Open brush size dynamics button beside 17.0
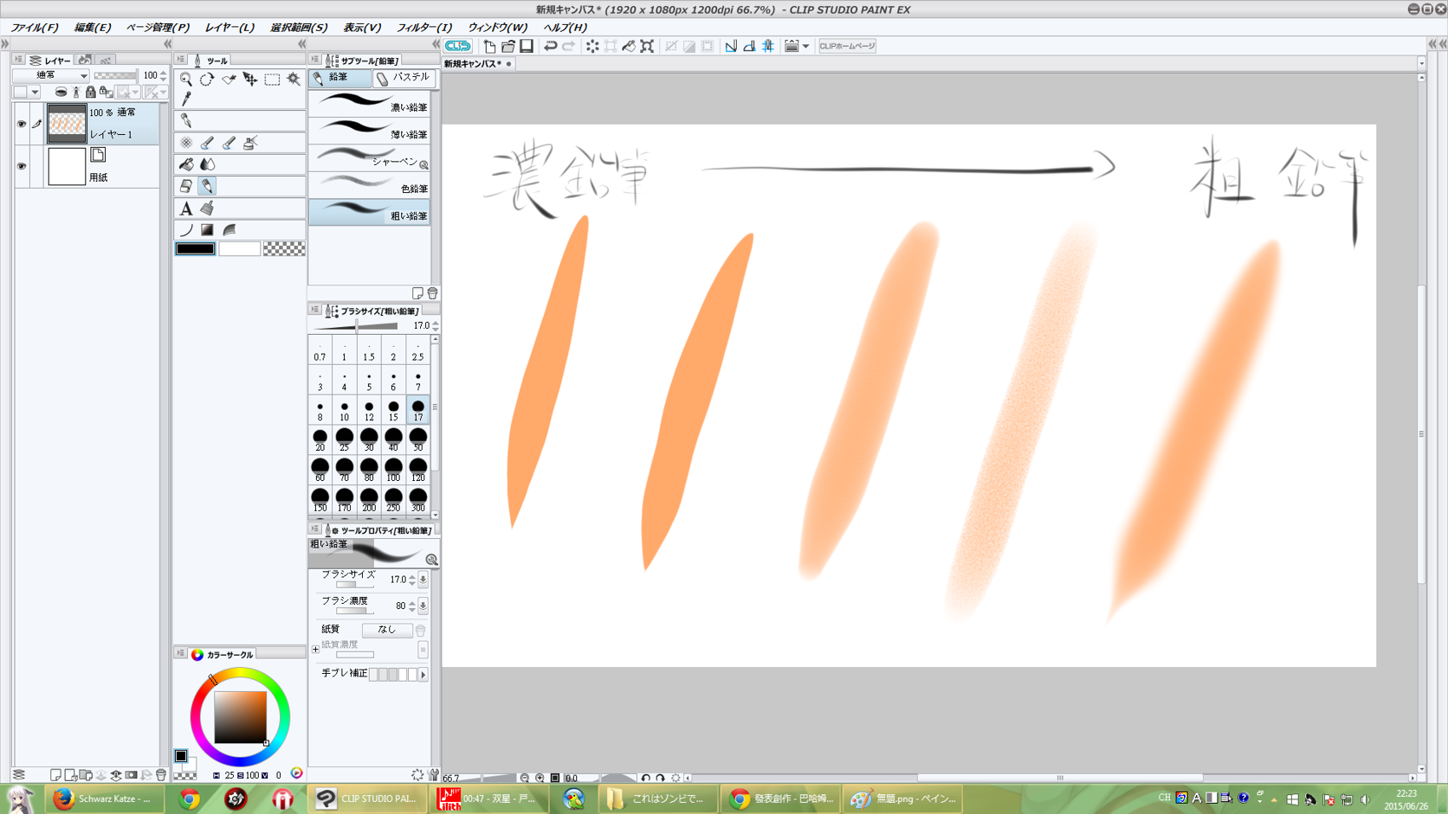Viewport: 1448px width, 814px height. tap(423, 579)
